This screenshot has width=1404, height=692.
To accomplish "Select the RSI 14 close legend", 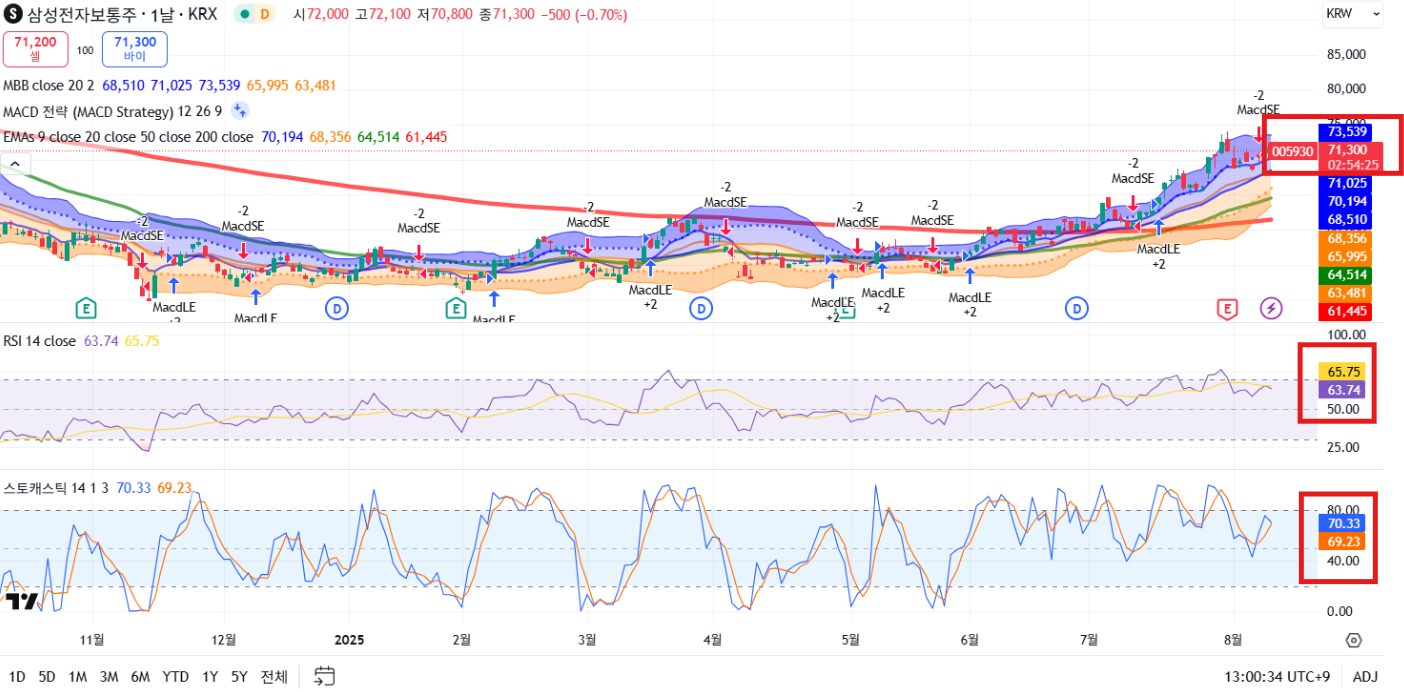I will [39, 341].
